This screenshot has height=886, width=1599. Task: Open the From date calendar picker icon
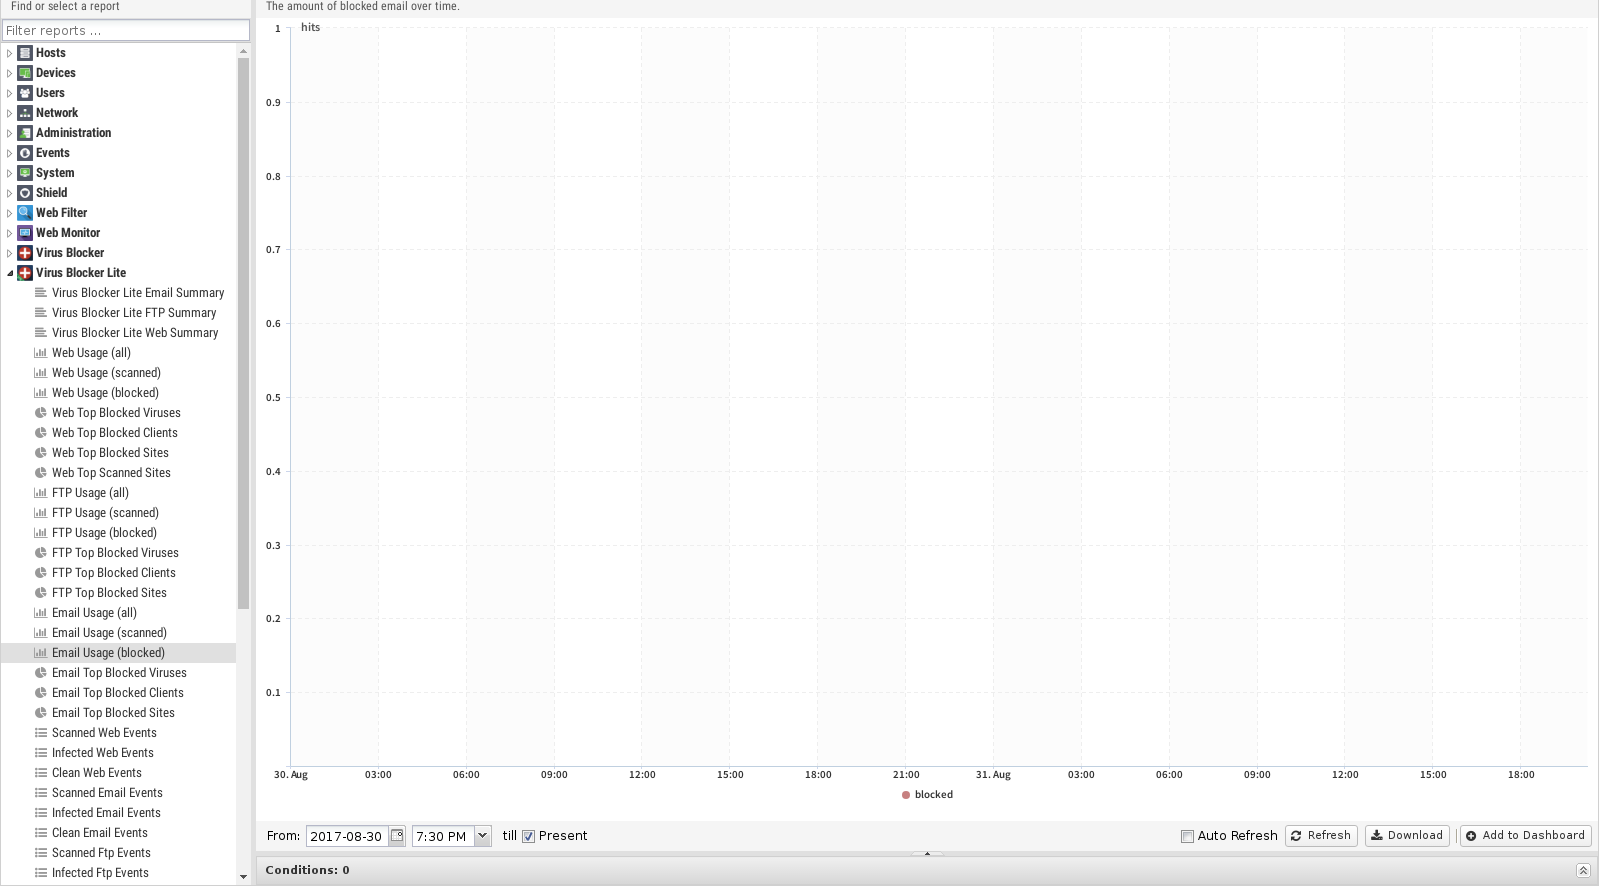pyautogui.click(x=397, y=836)
